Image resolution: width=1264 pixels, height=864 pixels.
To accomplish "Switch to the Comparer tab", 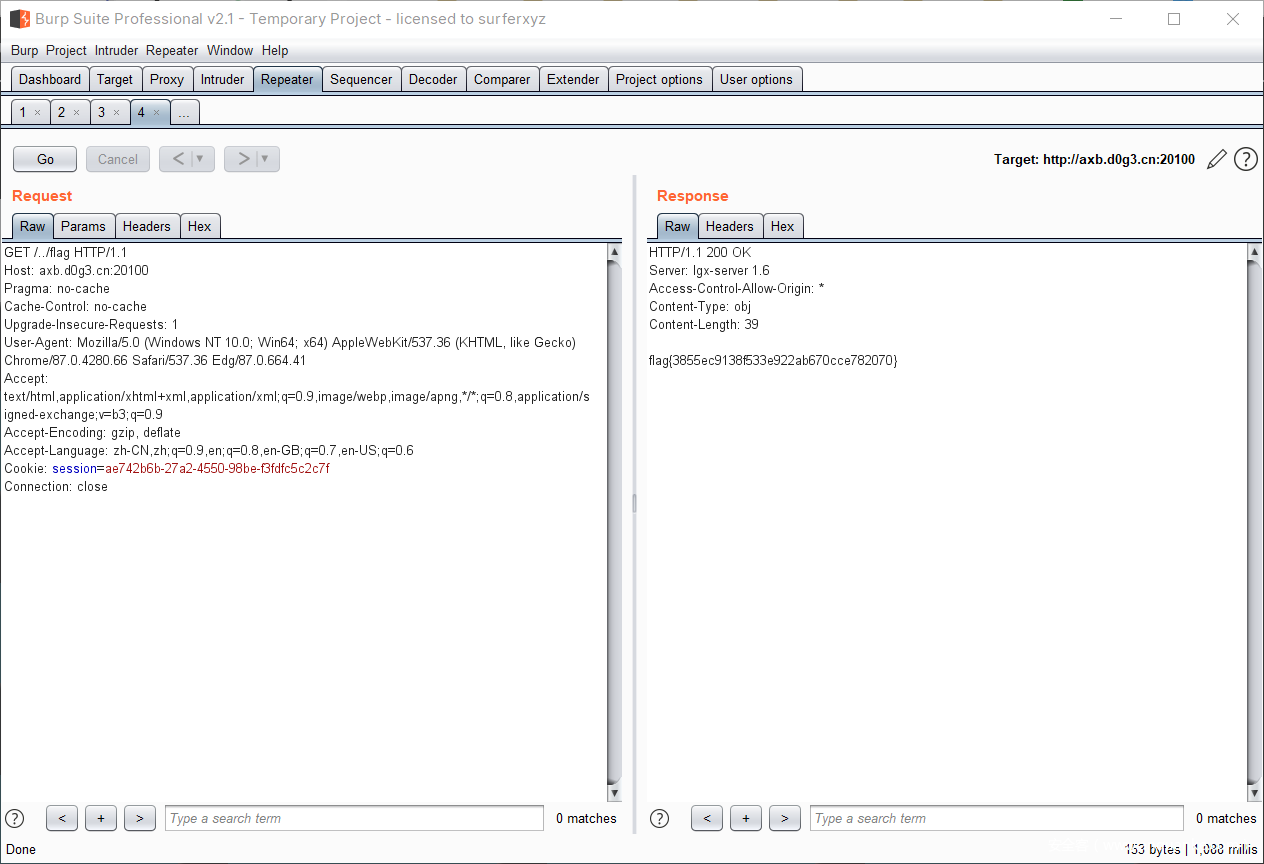I will [x=502, y=79].
